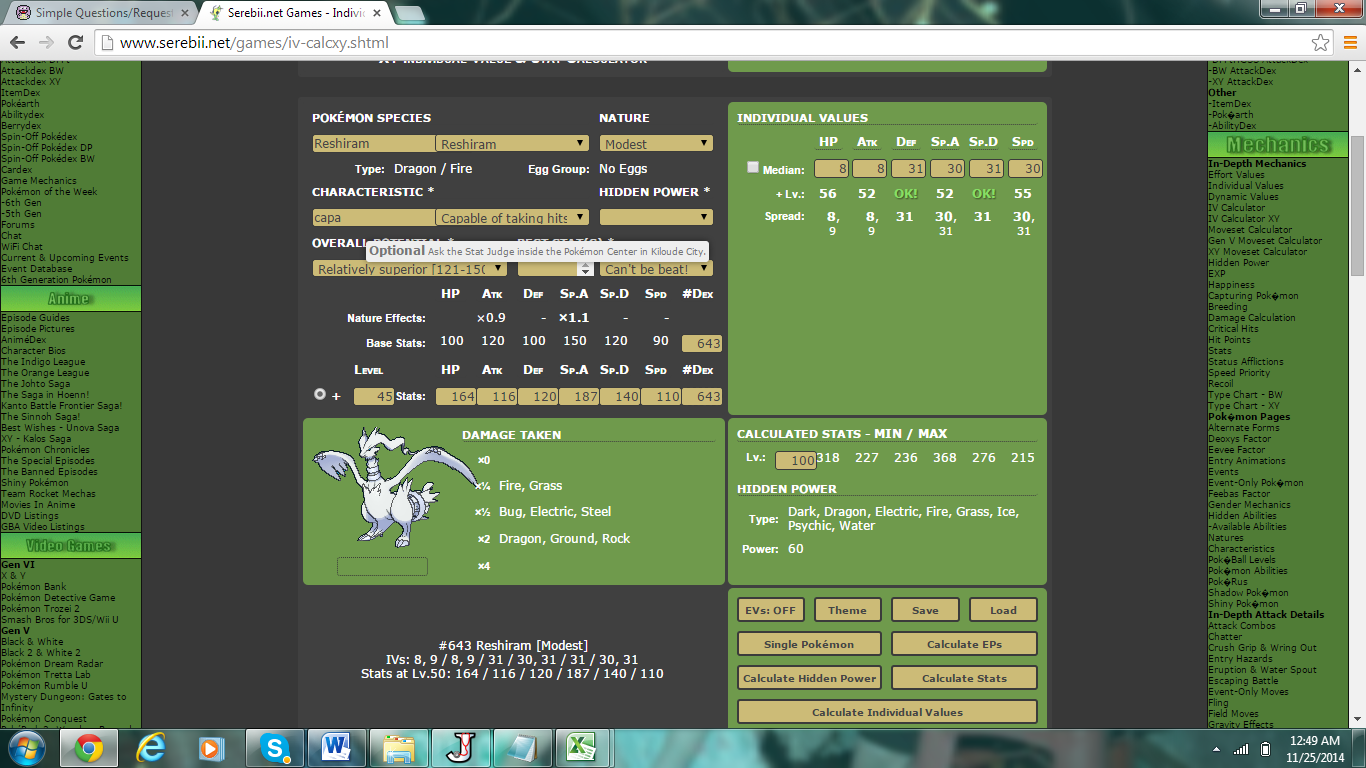Open the new tab button

[408, 13]
